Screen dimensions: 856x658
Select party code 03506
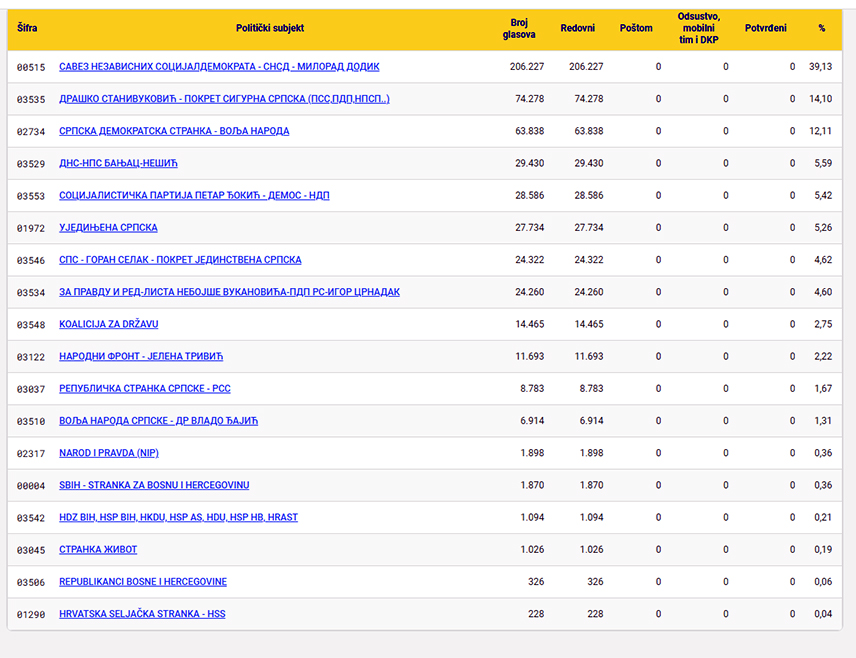click(31, 583)
